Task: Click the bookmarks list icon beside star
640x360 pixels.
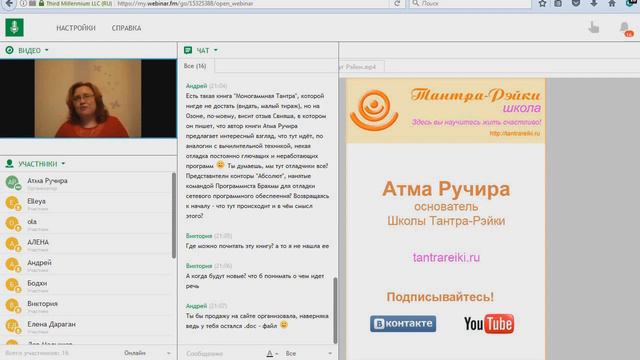Action: (x=558, y=4)
